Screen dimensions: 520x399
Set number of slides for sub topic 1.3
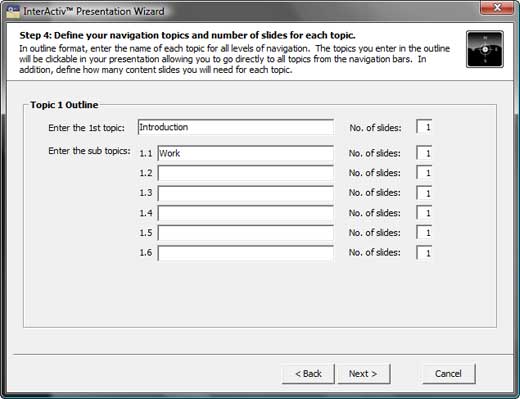424,193
